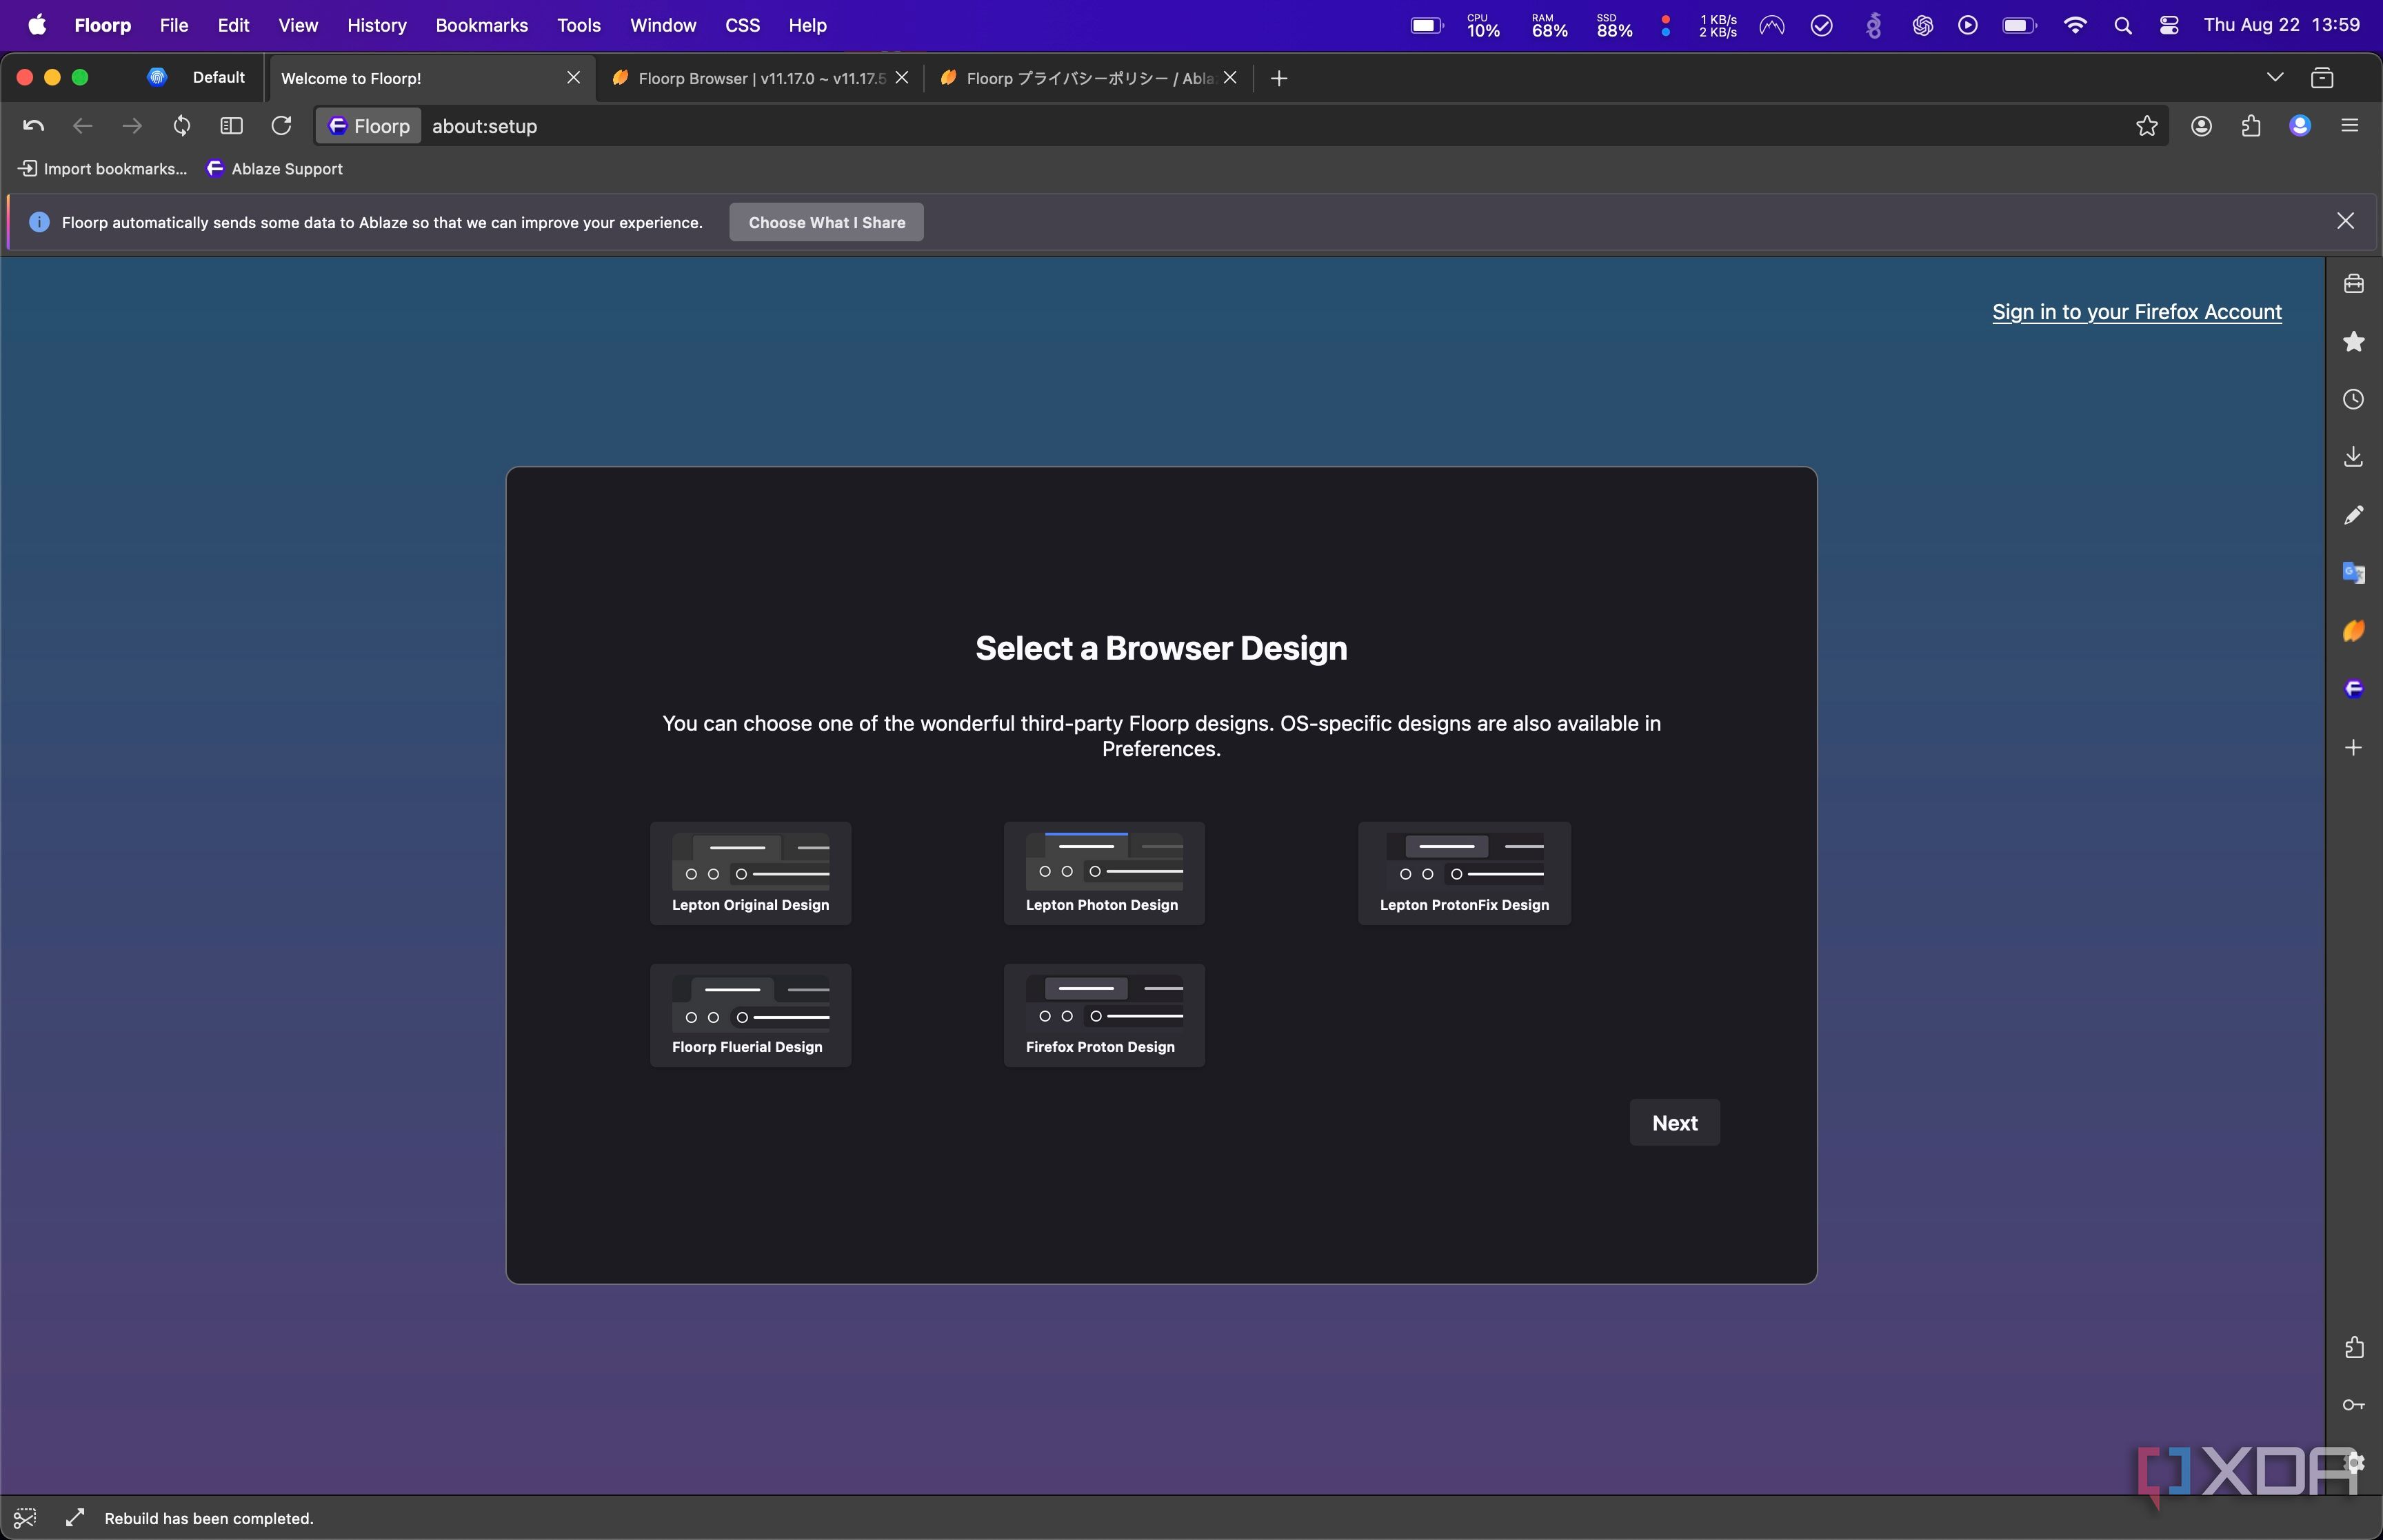Open the top panel icon in the right sidebar
This screenshot has width=2383, height=1540.
point(2354,284)
